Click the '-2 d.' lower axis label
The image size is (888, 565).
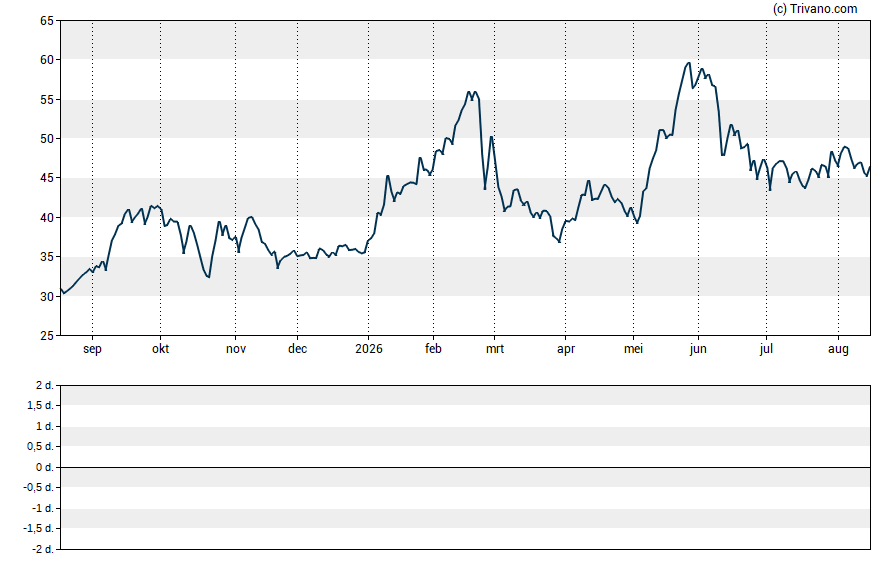[x=42, y=549]
